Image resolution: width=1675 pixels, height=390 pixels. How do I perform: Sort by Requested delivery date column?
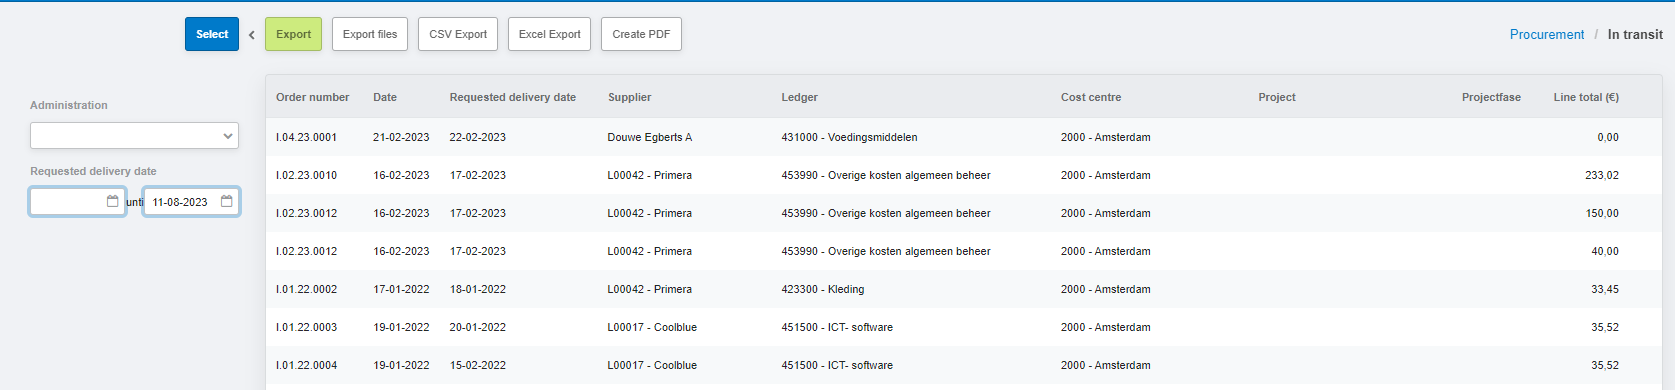tap(513, 97)
